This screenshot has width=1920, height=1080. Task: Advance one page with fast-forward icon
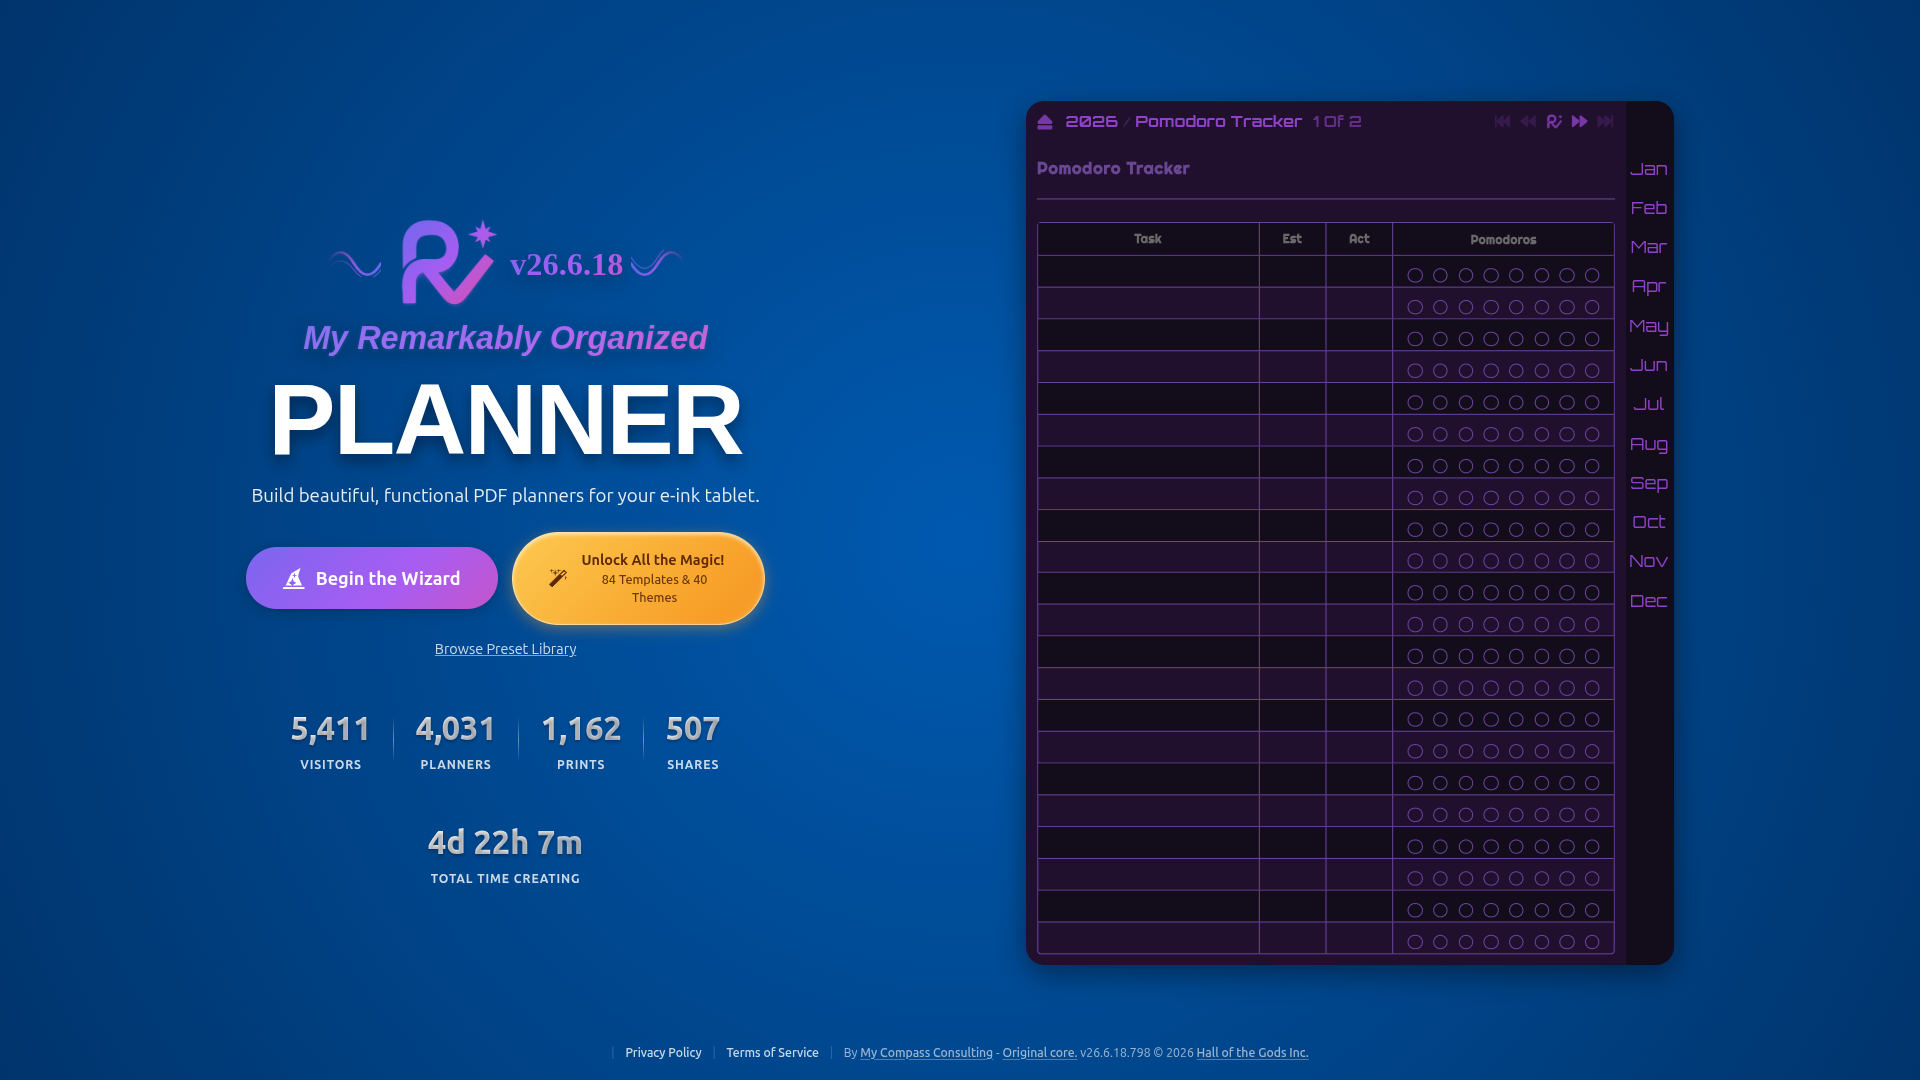point(1580,122)
